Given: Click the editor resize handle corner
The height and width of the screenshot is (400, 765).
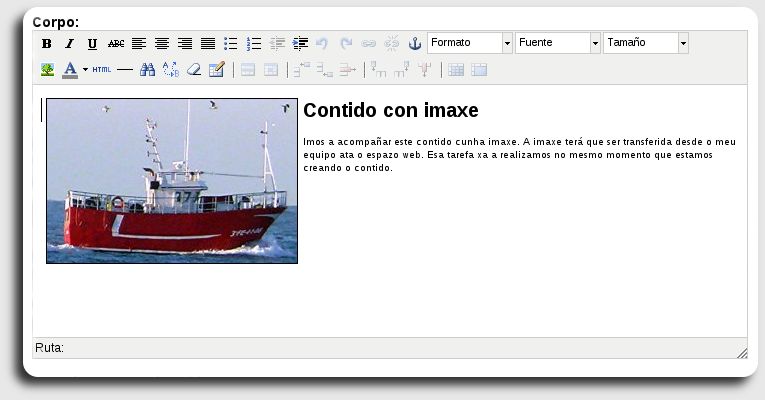Looking at the screenshot, I should 742,353.
